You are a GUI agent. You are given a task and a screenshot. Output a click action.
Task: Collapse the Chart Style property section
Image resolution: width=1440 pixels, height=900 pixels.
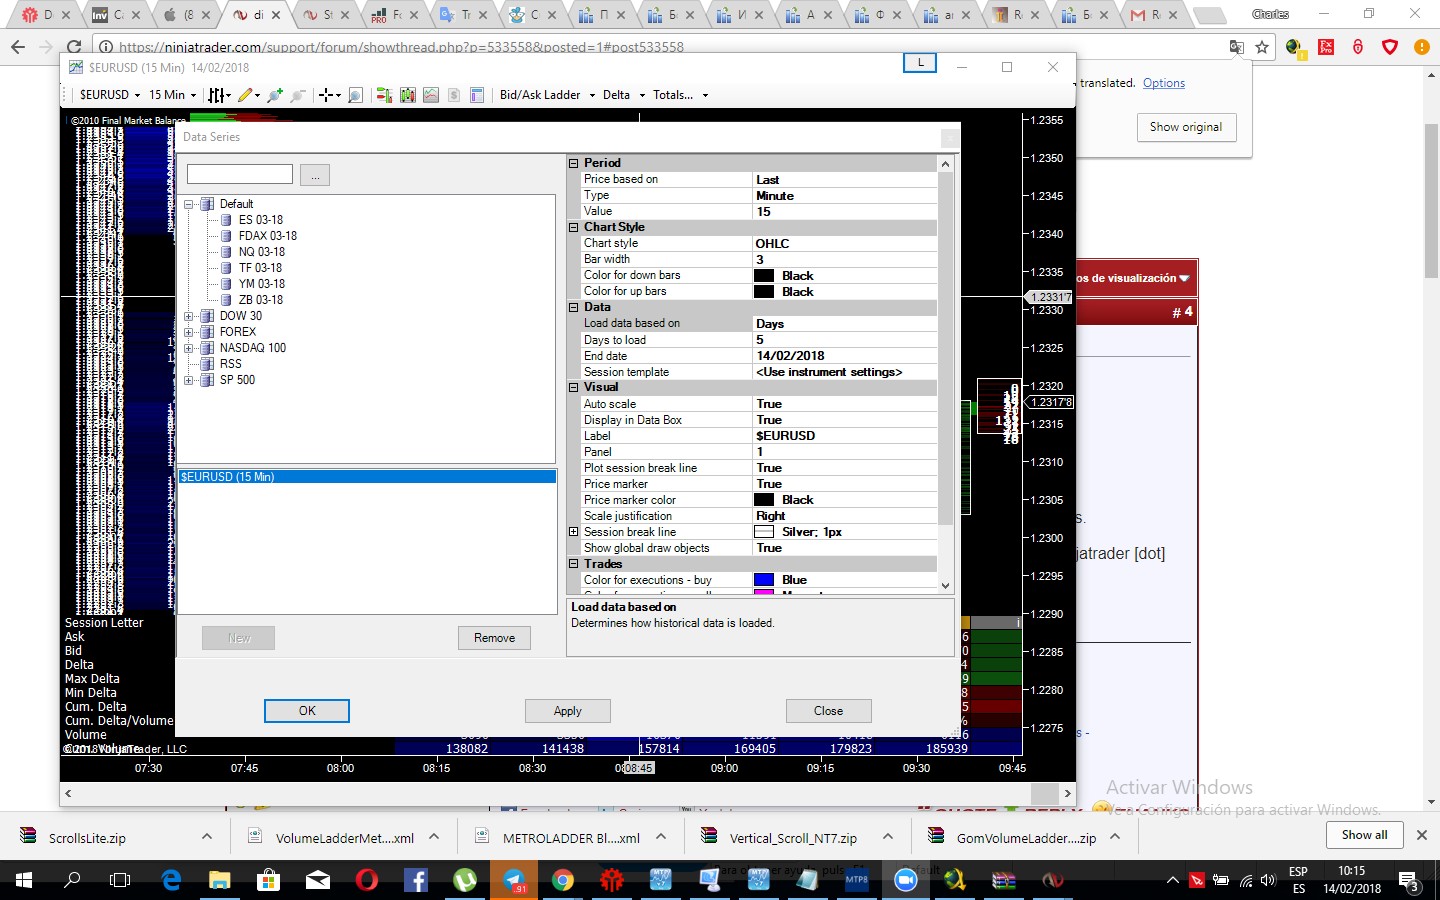pos(574,227)
